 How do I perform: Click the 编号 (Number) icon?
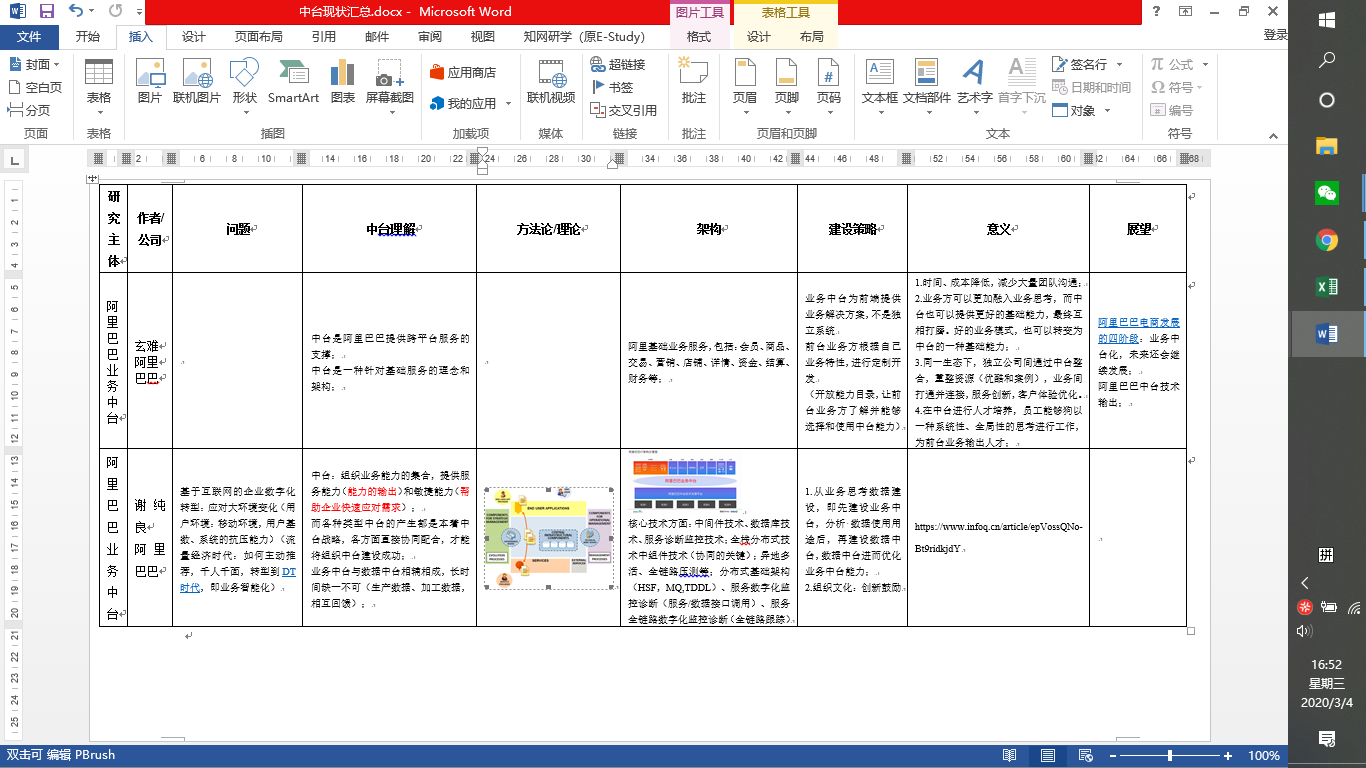(x=1172, y=110)
